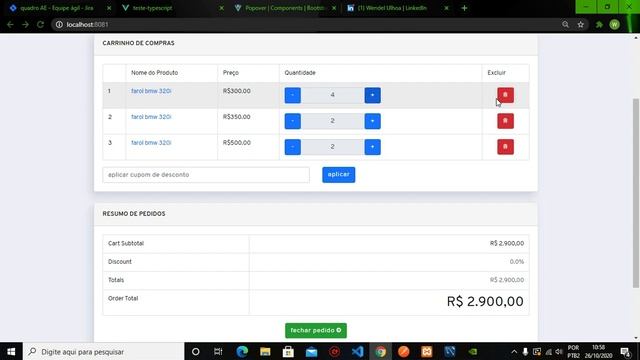Click the Windows taskbar search box
The width and height of the screenshot is (640, 360).
[104, 351]
